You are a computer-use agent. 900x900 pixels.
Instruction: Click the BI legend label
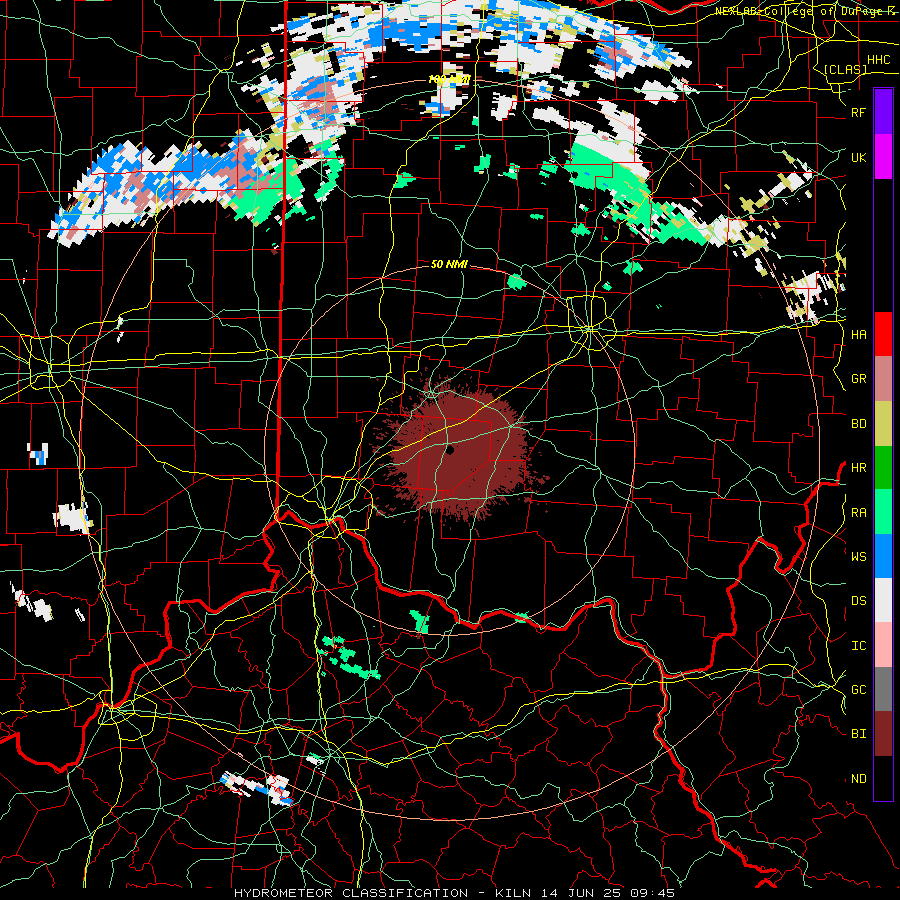(x=858, y=734)
